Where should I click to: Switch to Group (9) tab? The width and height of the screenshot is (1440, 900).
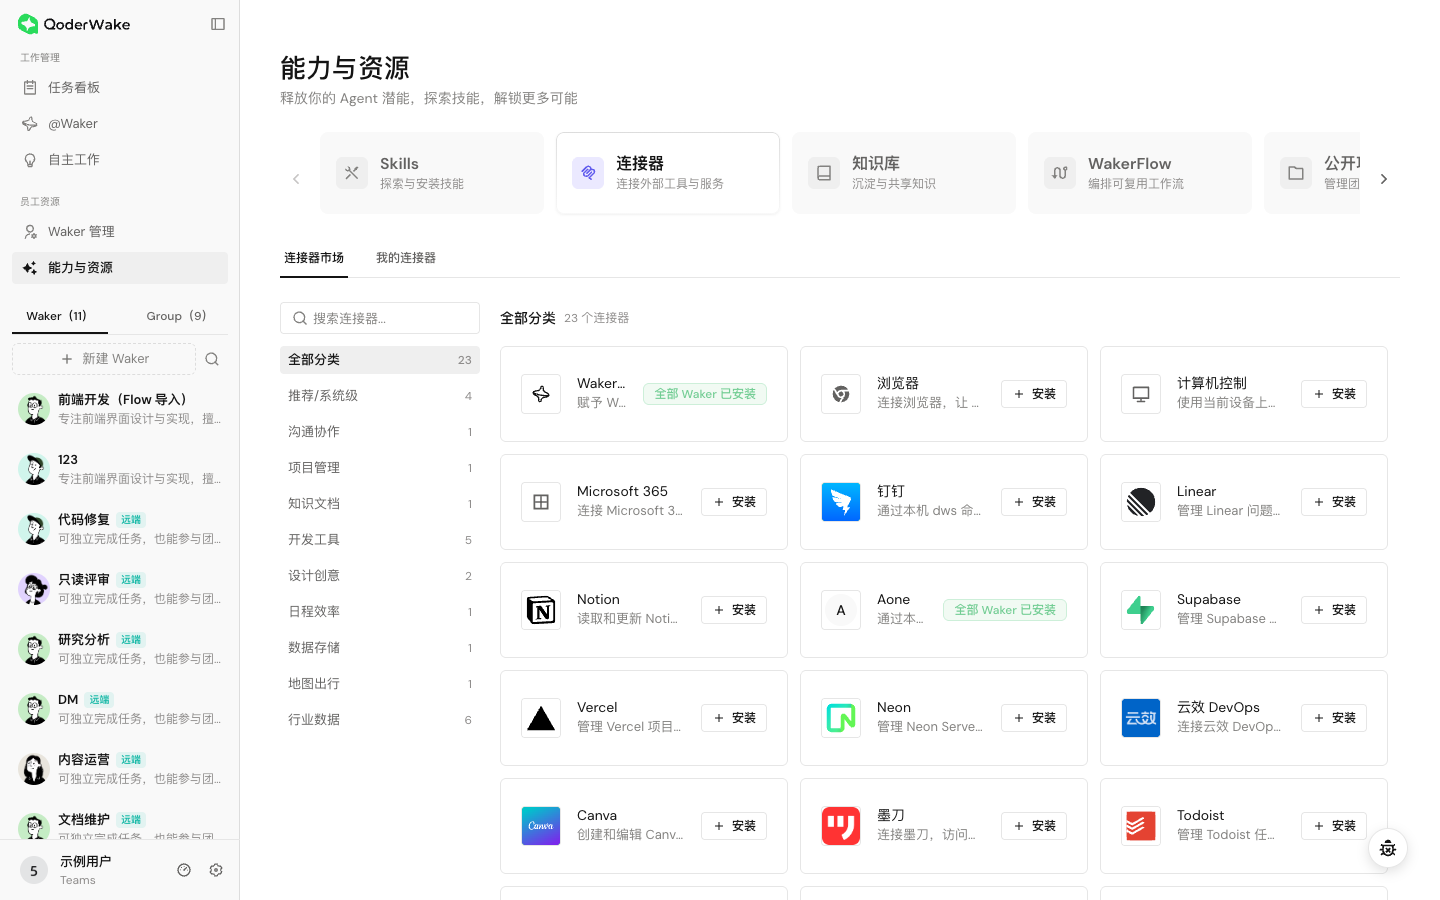click(x=176, y=316)
